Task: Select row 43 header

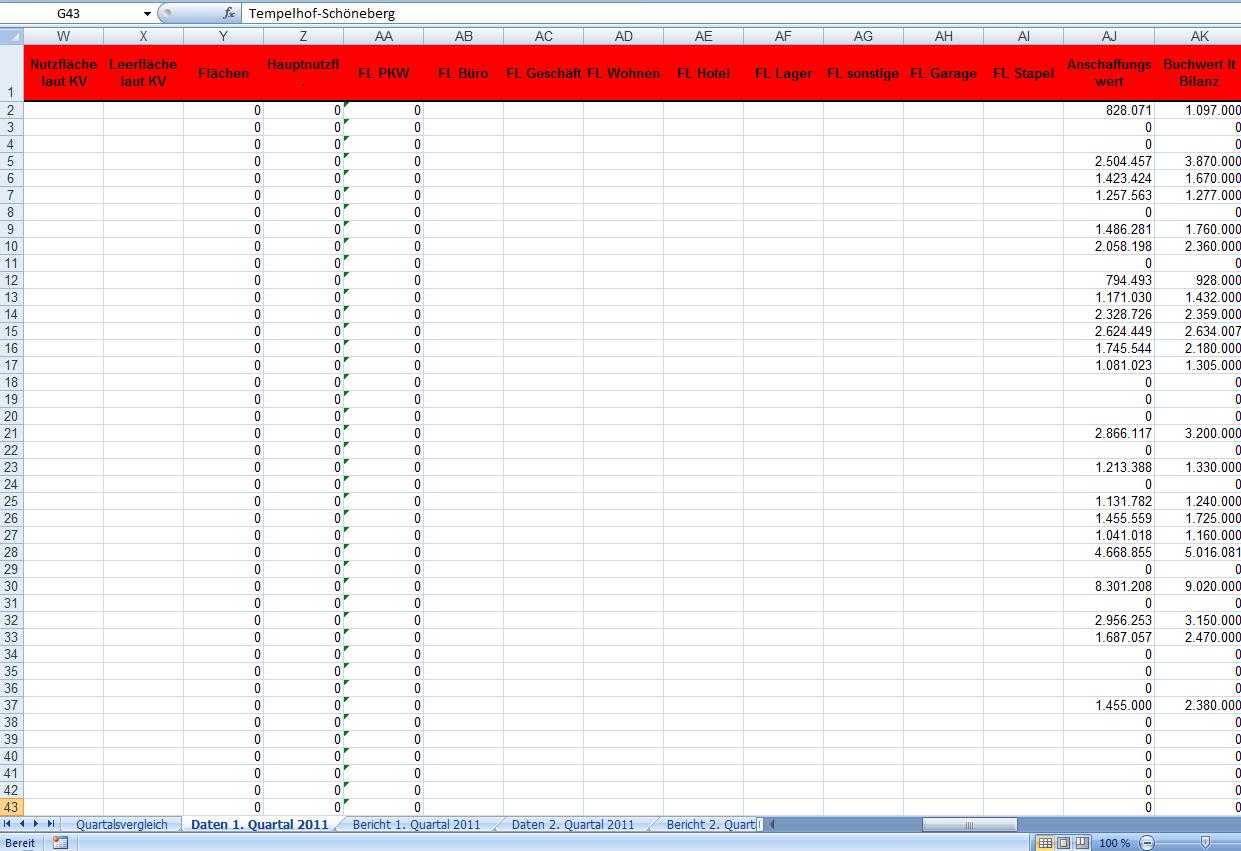Action: pos(12,807)
